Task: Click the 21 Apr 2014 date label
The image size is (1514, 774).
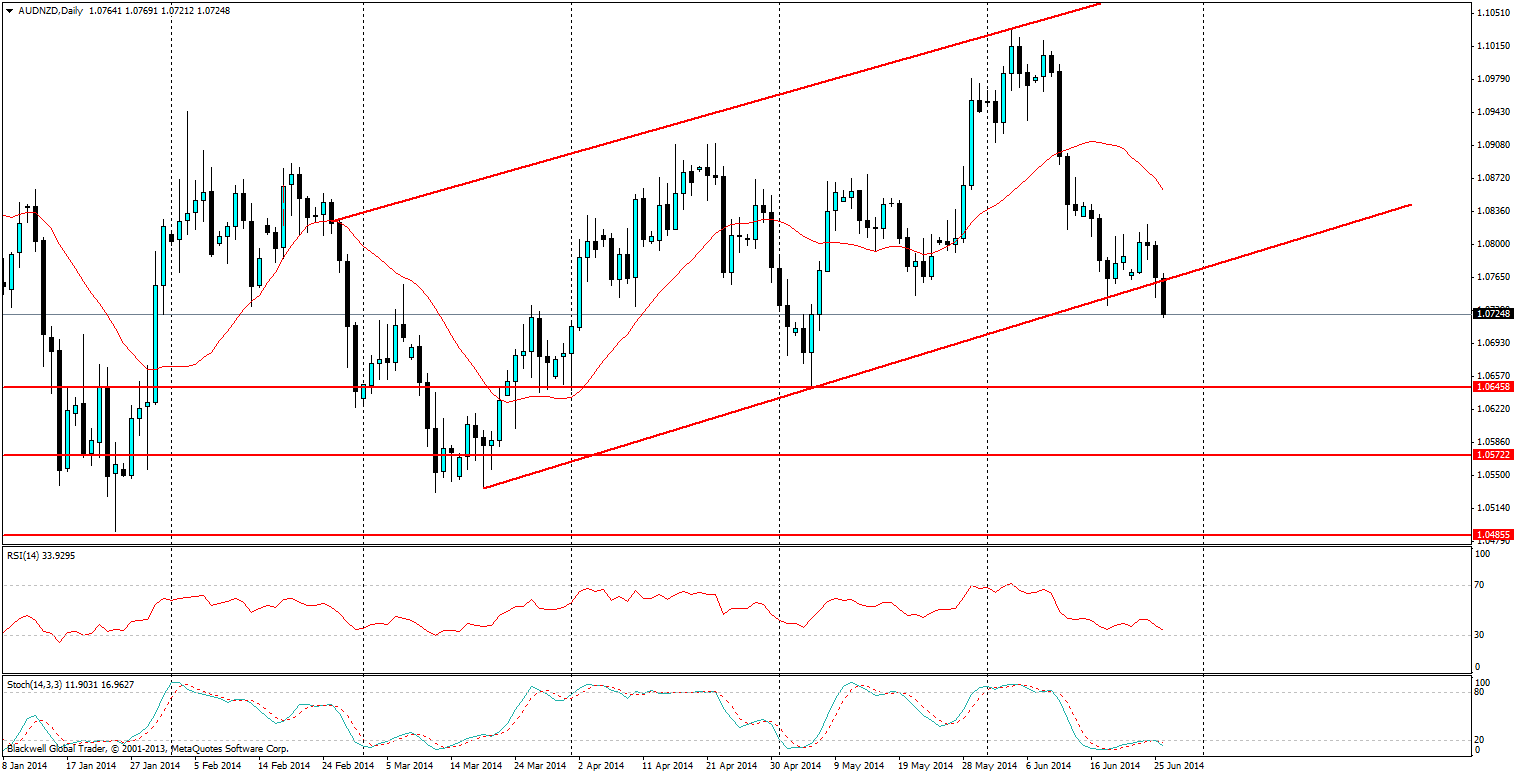Action: tap(731, 766)
